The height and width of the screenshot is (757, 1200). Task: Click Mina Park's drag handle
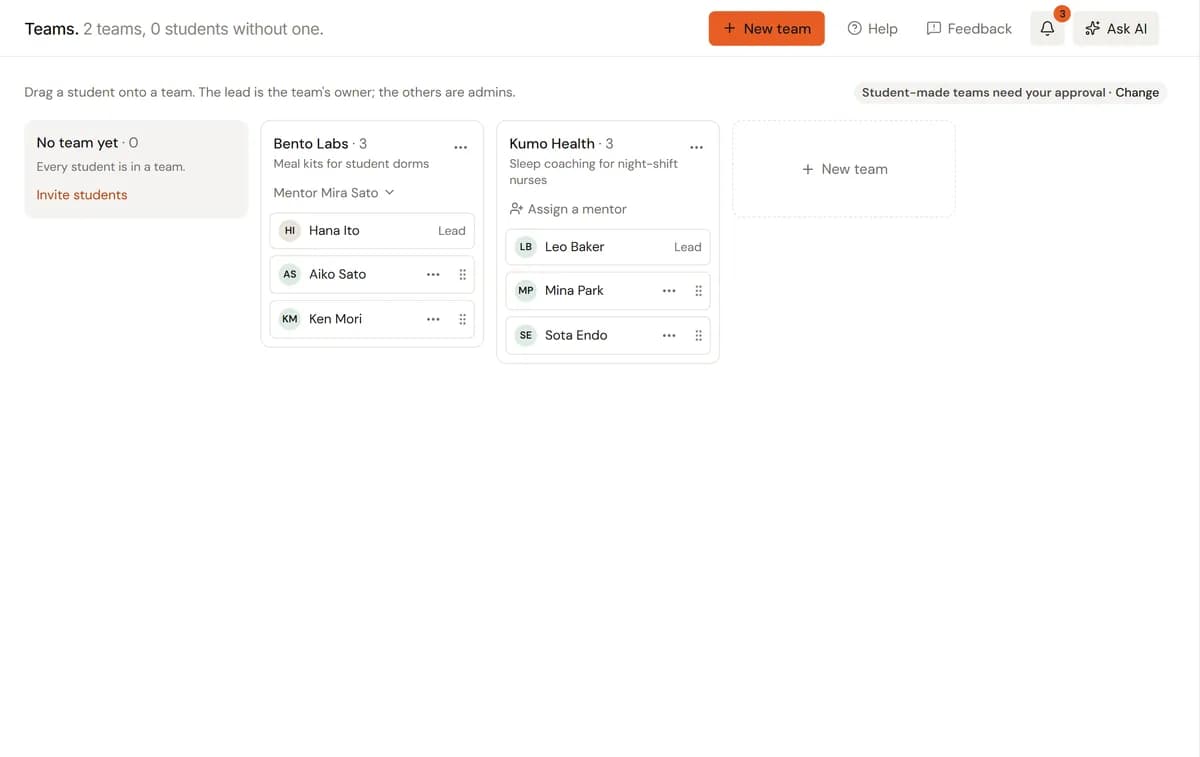pyautogui.click(x=698, y=291)
